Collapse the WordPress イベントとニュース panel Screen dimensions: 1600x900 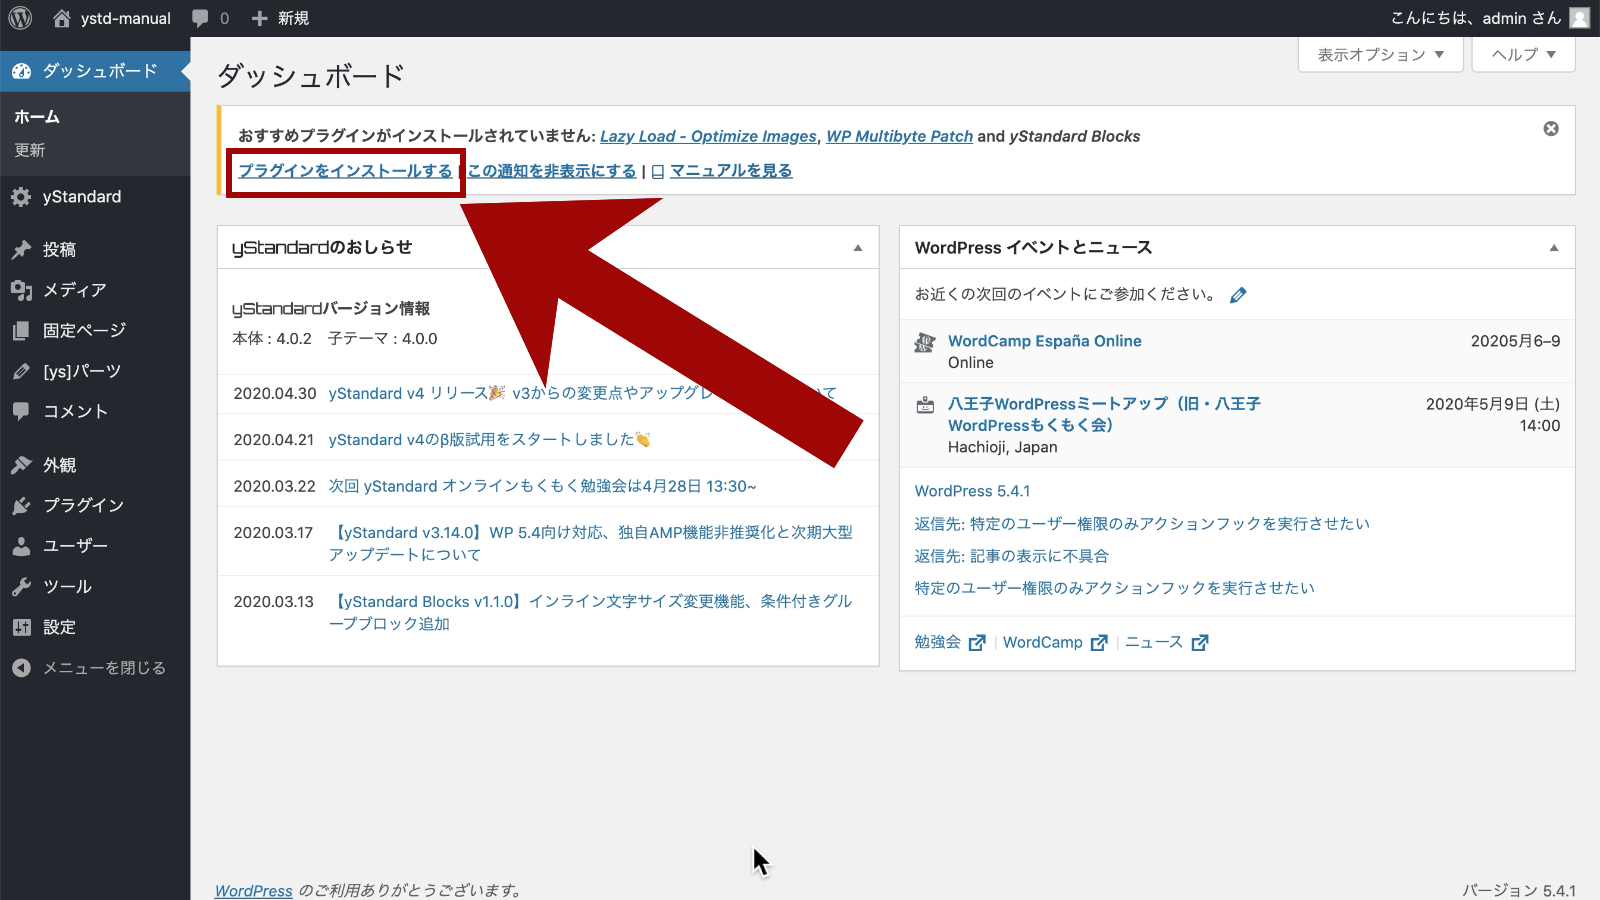point(1554,248)
